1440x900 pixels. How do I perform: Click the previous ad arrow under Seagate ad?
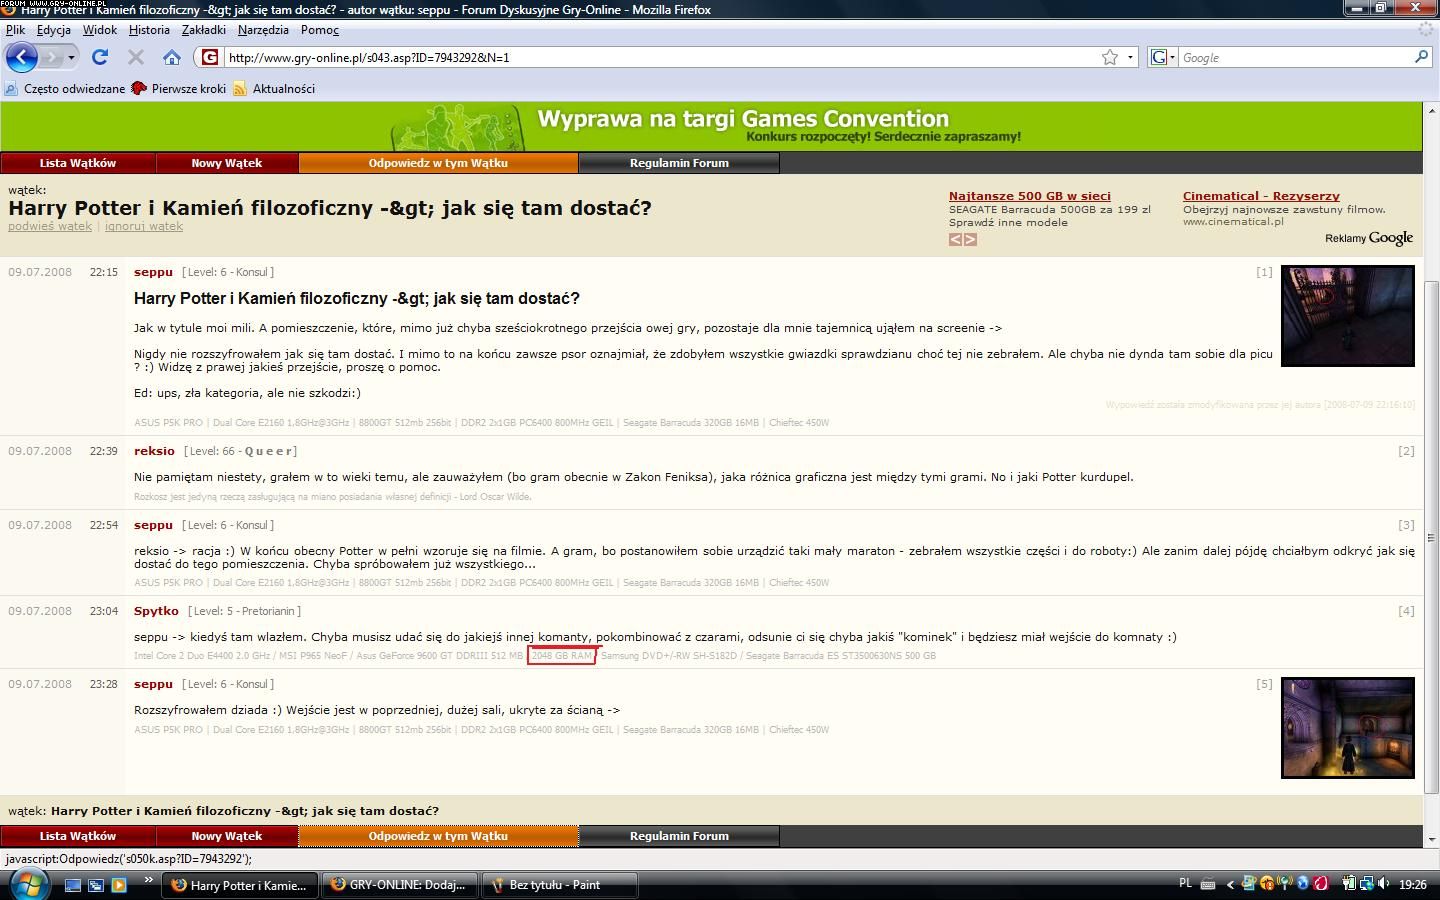coord(955,239)
